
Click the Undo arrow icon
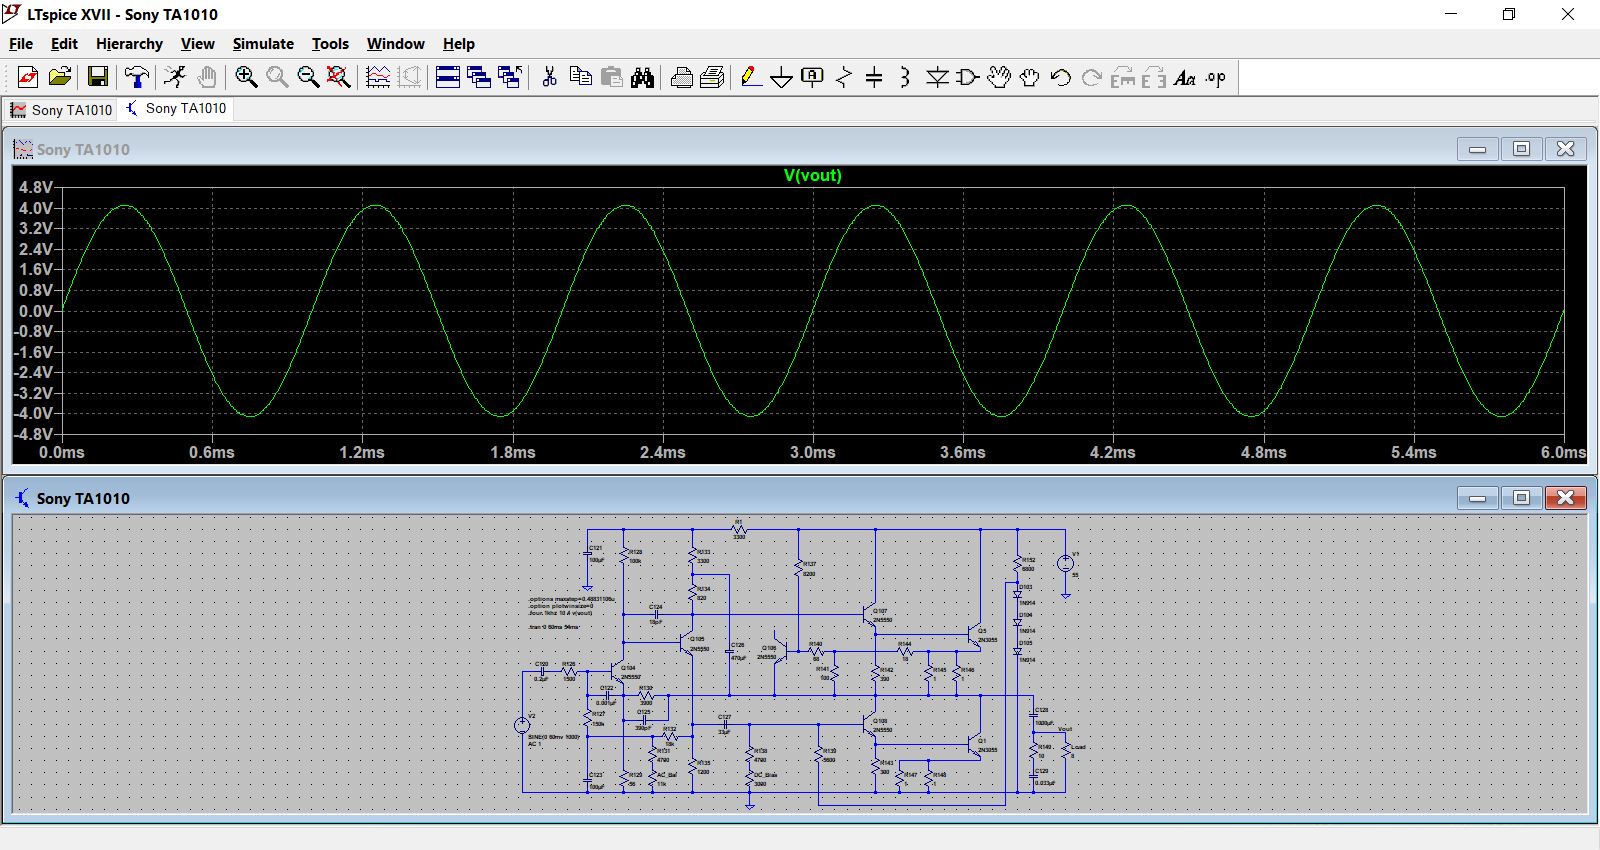coord(1061,77)
